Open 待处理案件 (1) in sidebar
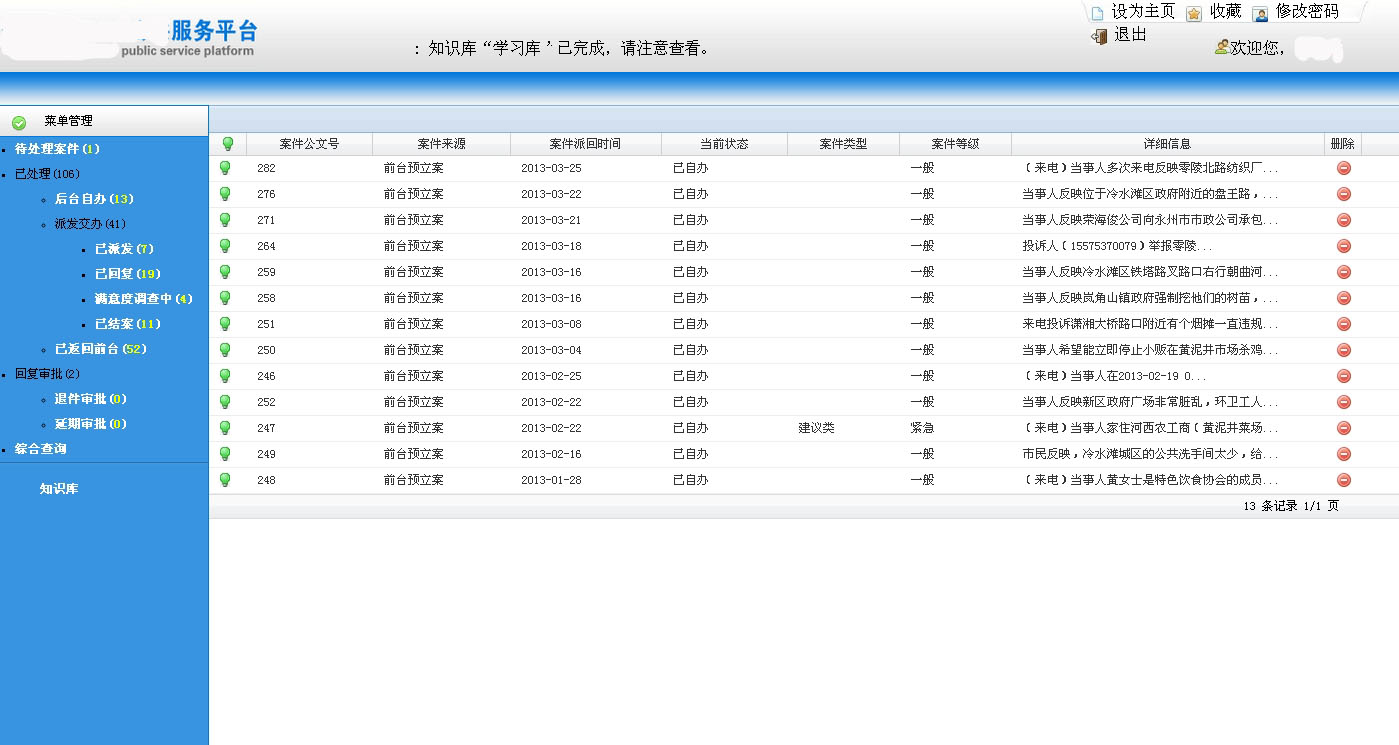This screenshot has height=745, width=1399. [x=57, y=149]
